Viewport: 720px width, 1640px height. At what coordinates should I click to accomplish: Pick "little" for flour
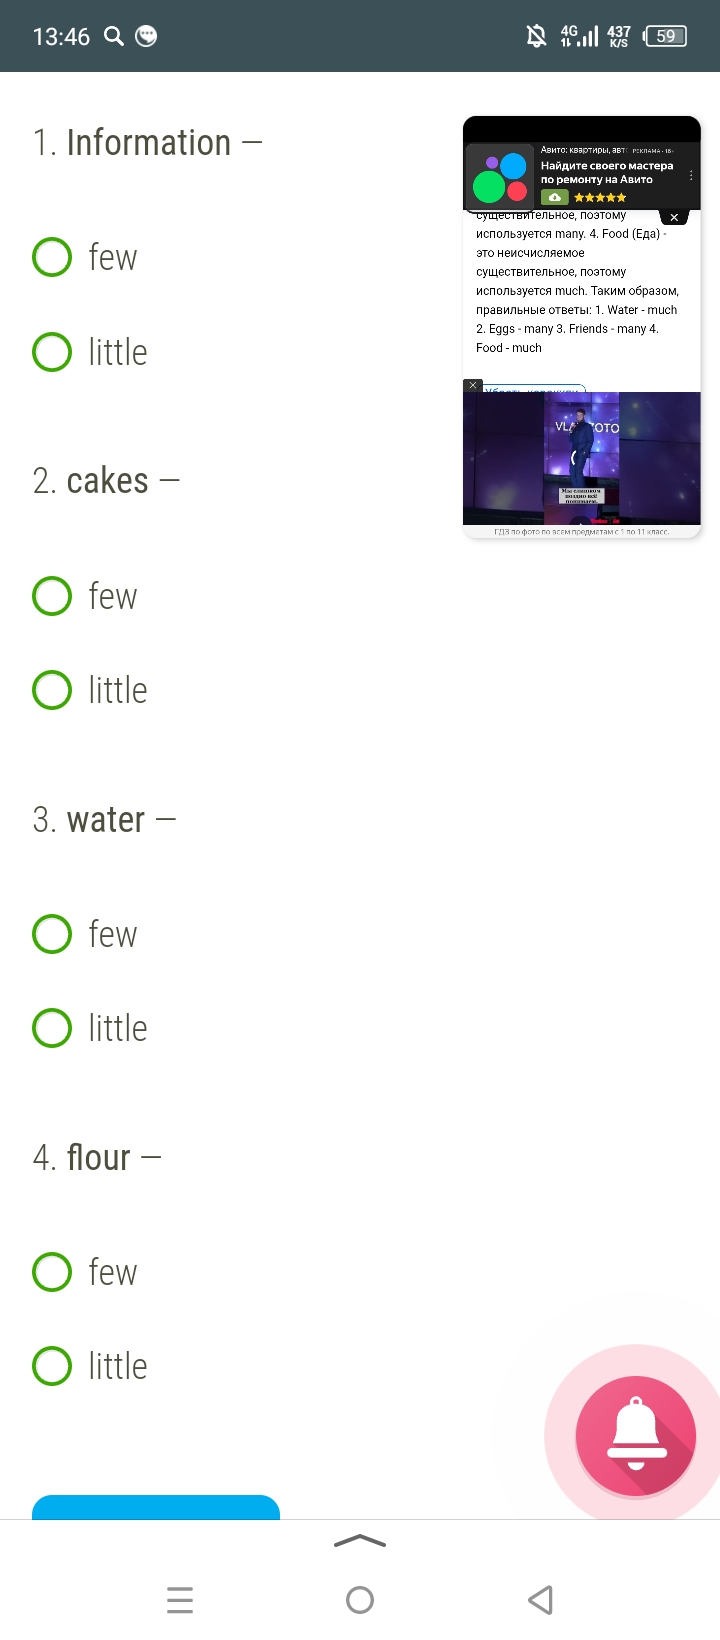pyautogui.click(x=90, y=1366)
